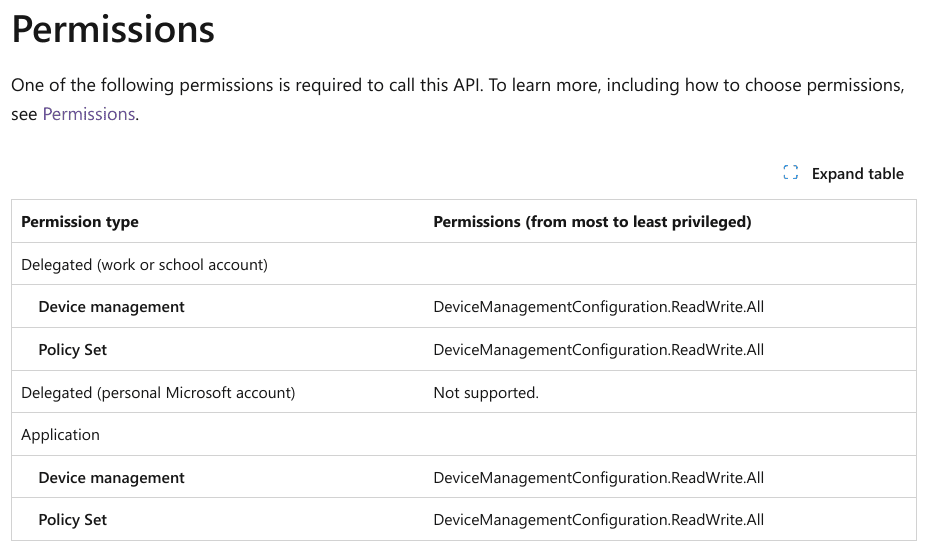This screenshot has height=558, width=930.
Task: Open the Permissions hyperlink in the intro
Action: pos(88,114)
